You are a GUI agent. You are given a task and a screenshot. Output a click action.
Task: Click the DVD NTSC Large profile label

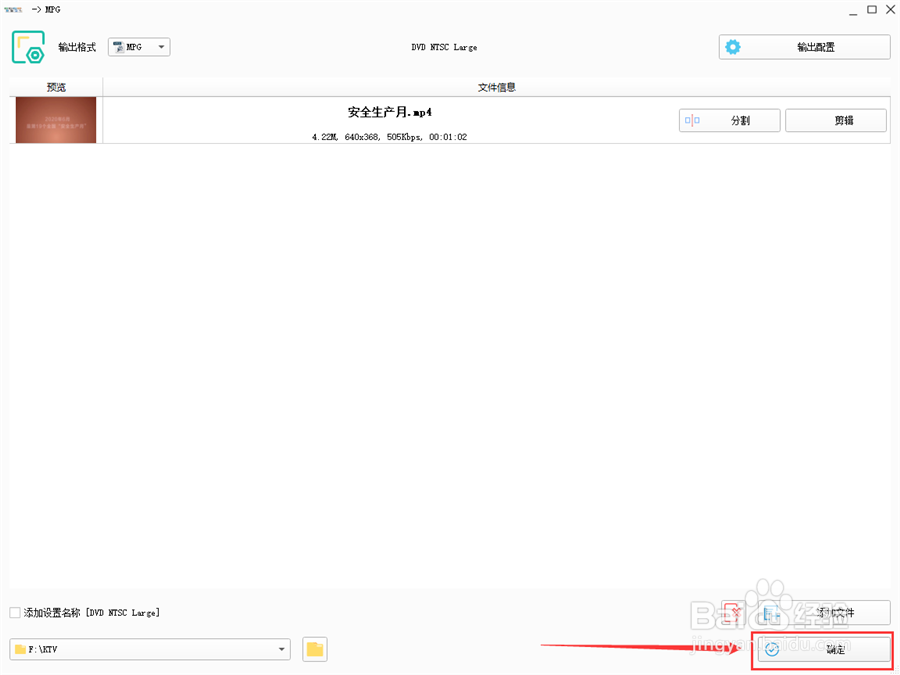click(444, 47)
